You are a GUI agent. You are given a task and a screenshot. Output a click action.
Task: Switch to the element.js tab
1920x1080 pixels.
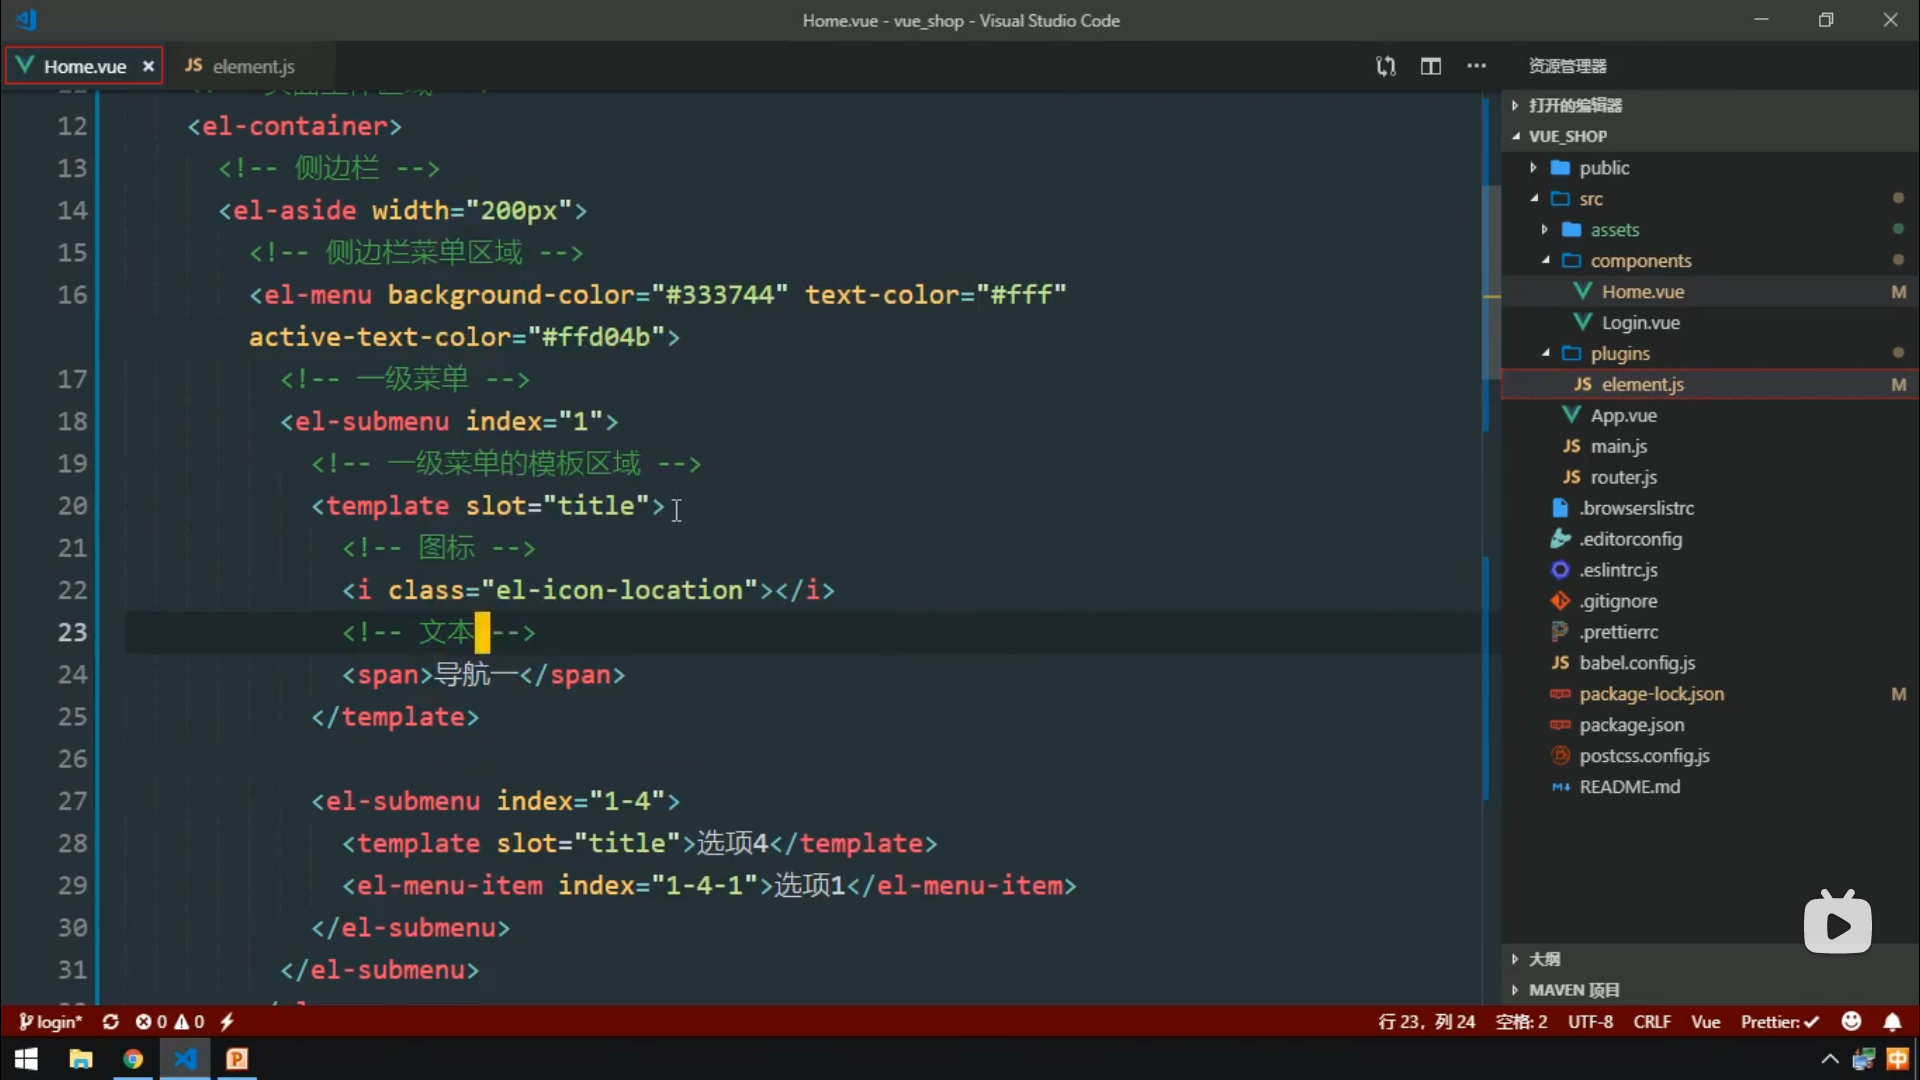point(240,66)
